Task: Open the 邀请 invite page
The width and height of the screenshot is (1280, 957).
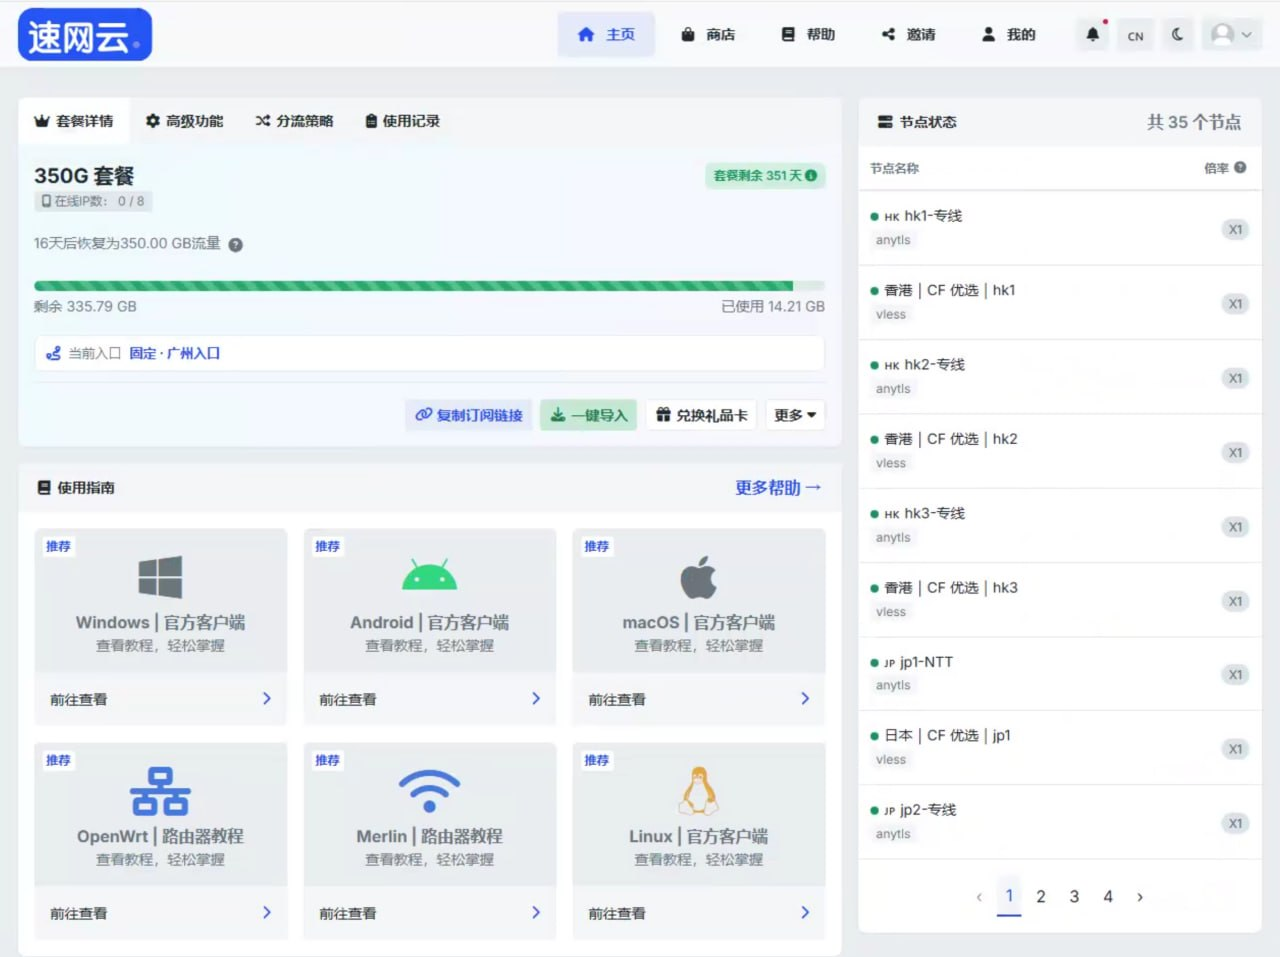Action: coord(908,35)
